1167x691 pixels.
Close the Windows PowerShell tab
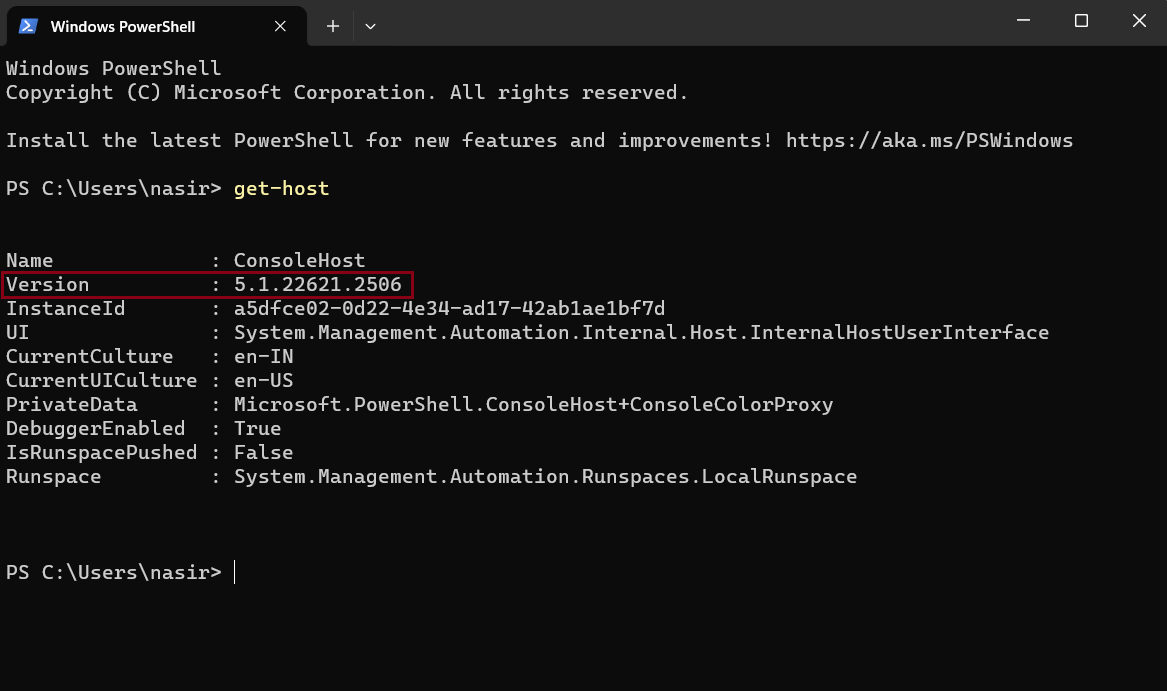280,26
